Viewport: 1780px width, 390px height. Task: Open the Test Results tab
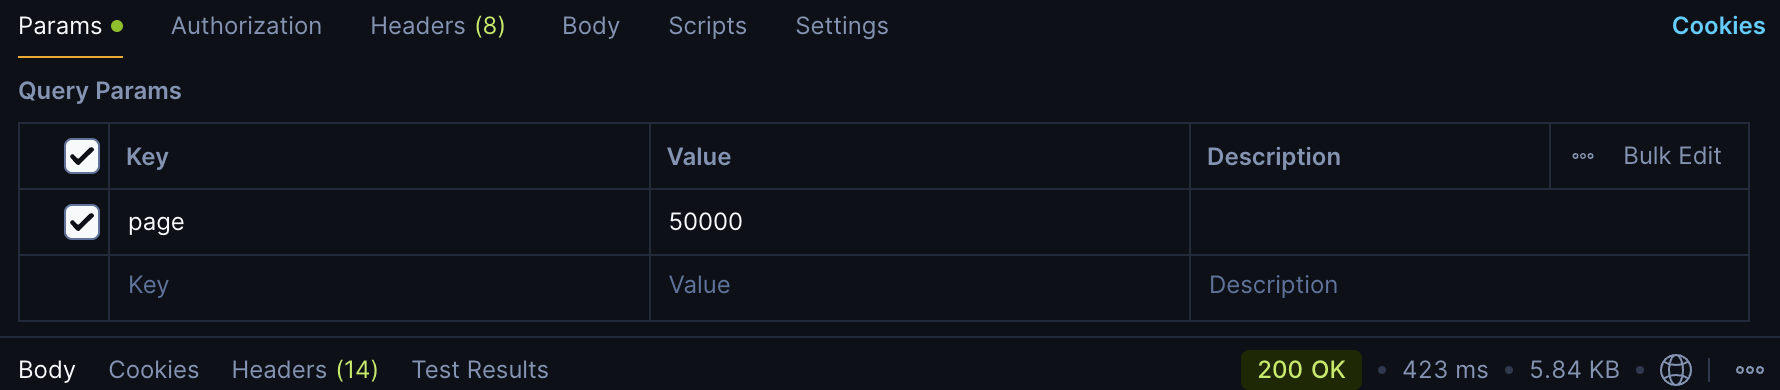(480, 370)
